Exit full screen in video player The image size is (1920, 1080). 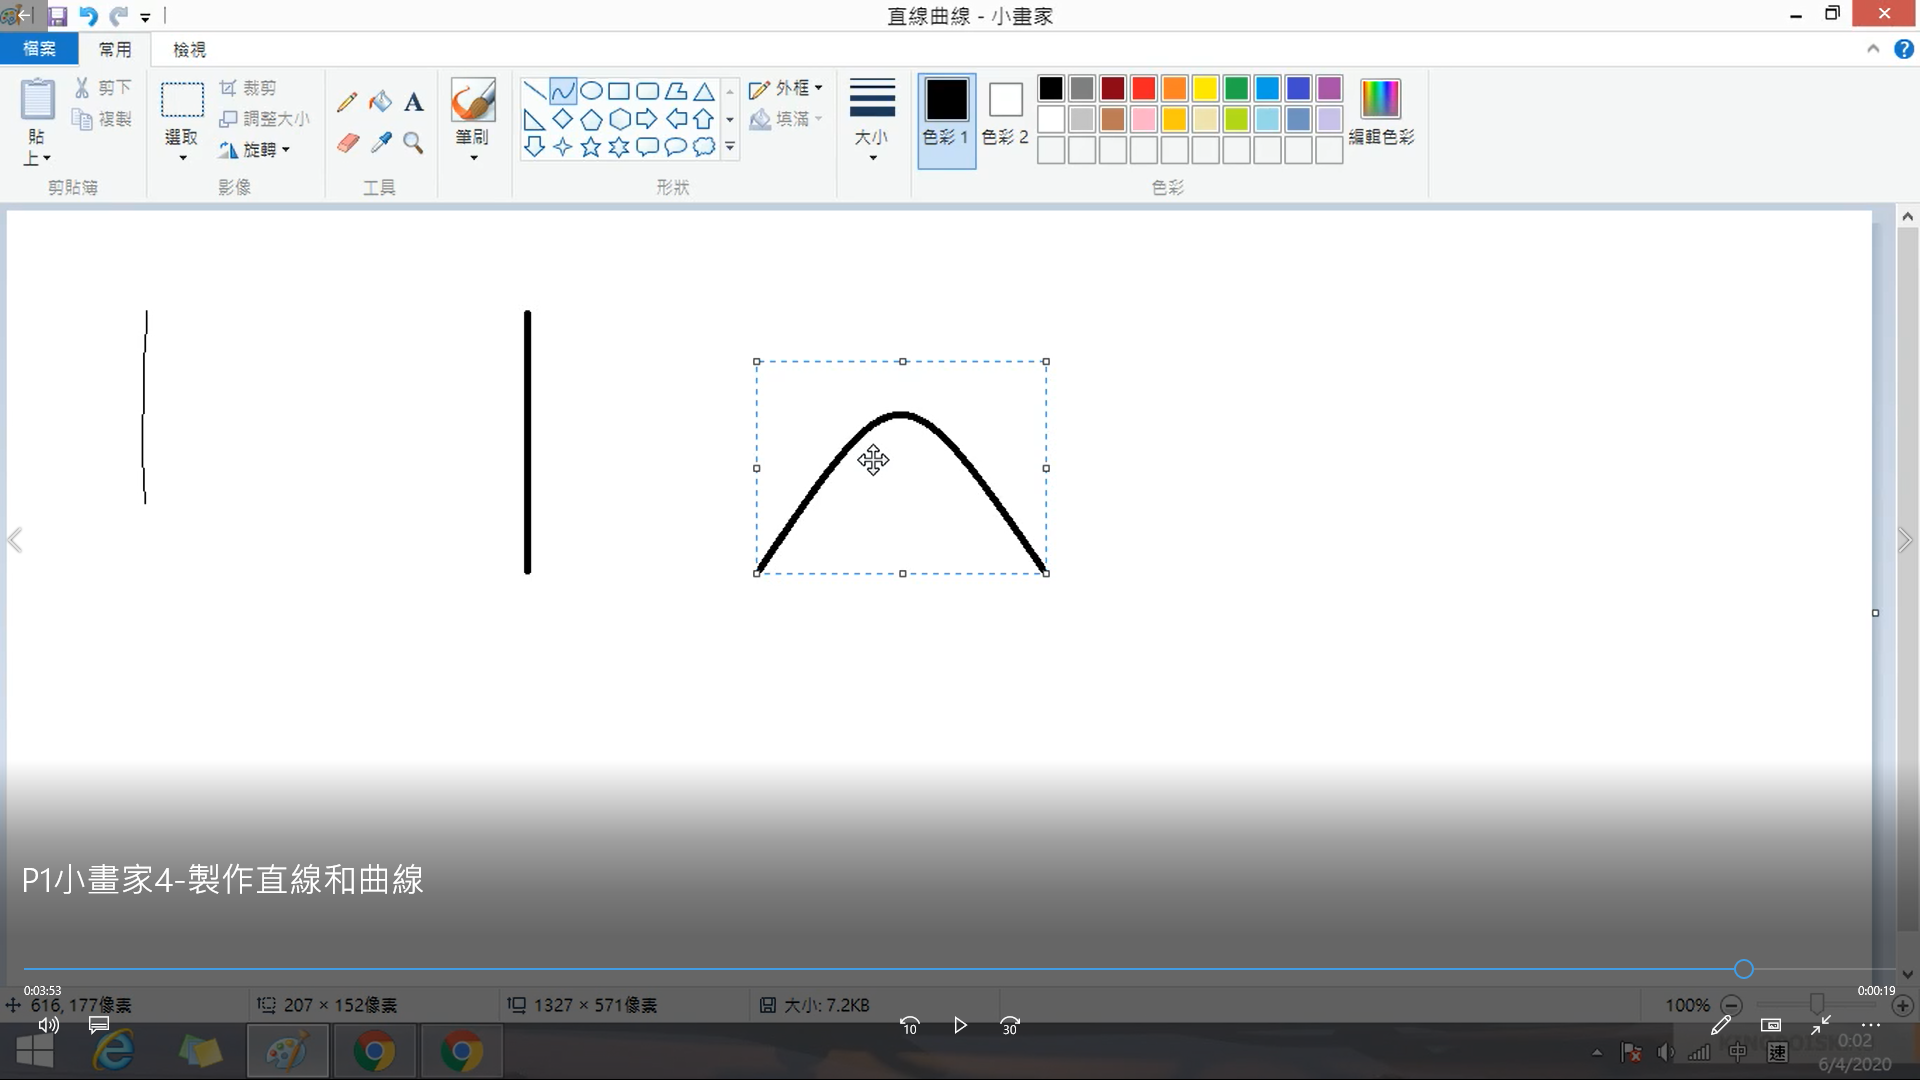tap(1821, 1025)
